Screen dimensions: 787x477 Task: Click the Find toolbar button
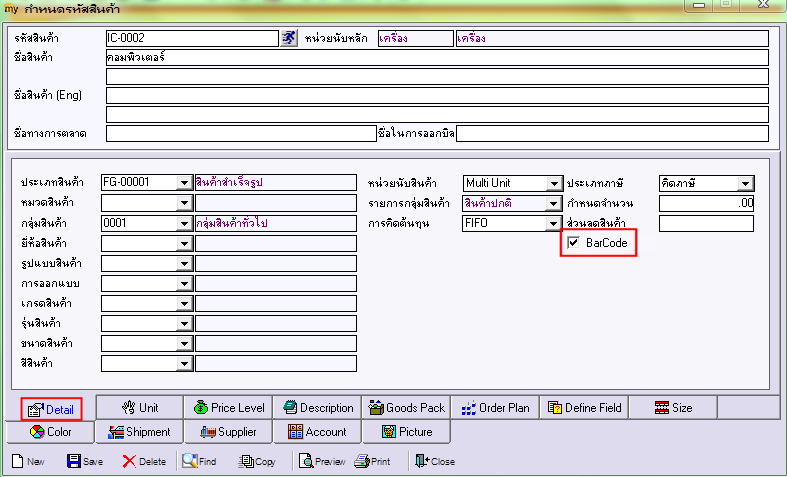coord(198,462)
